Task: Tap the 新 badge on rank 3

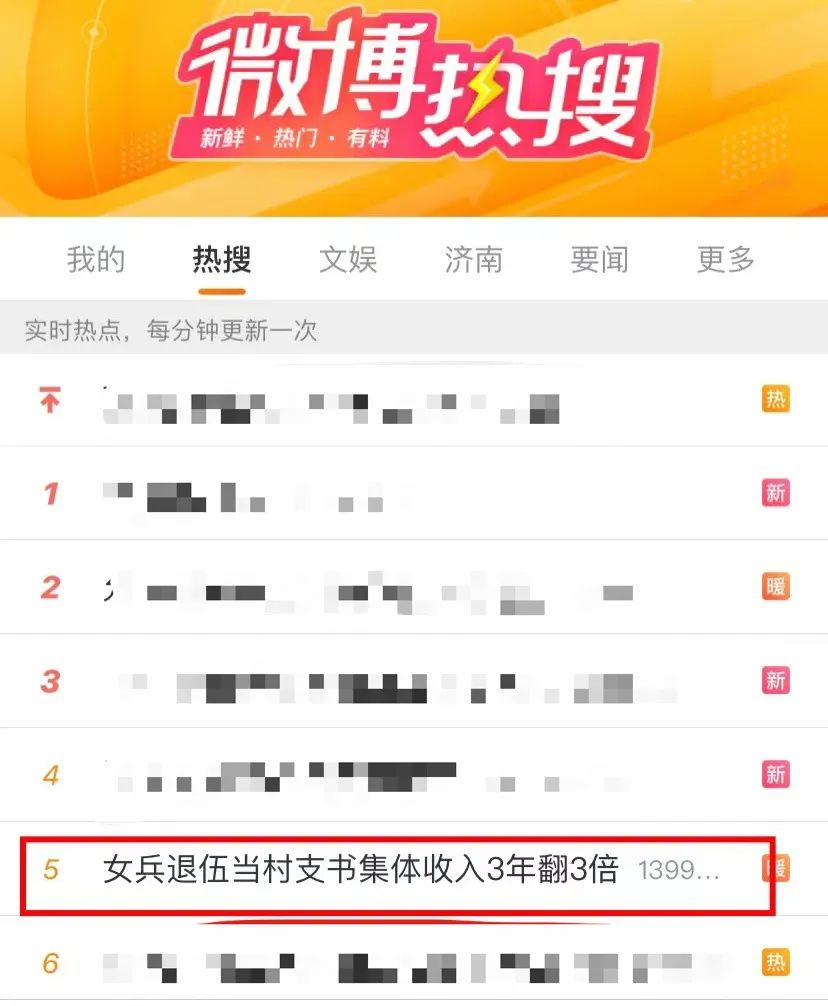Action: [775, 680]
